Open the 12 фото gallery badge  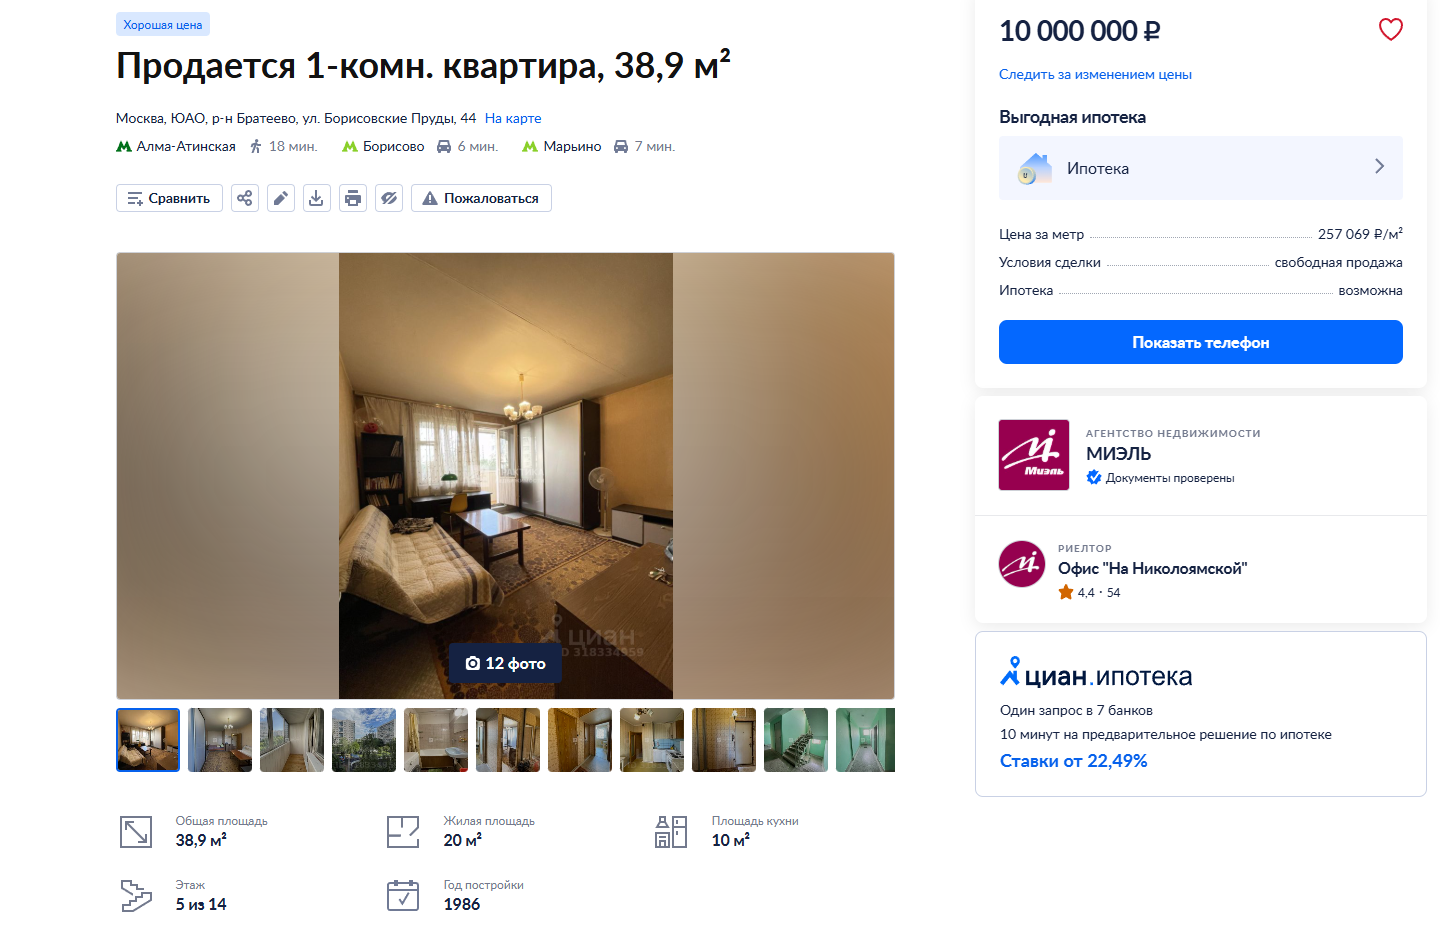[505, 663]
